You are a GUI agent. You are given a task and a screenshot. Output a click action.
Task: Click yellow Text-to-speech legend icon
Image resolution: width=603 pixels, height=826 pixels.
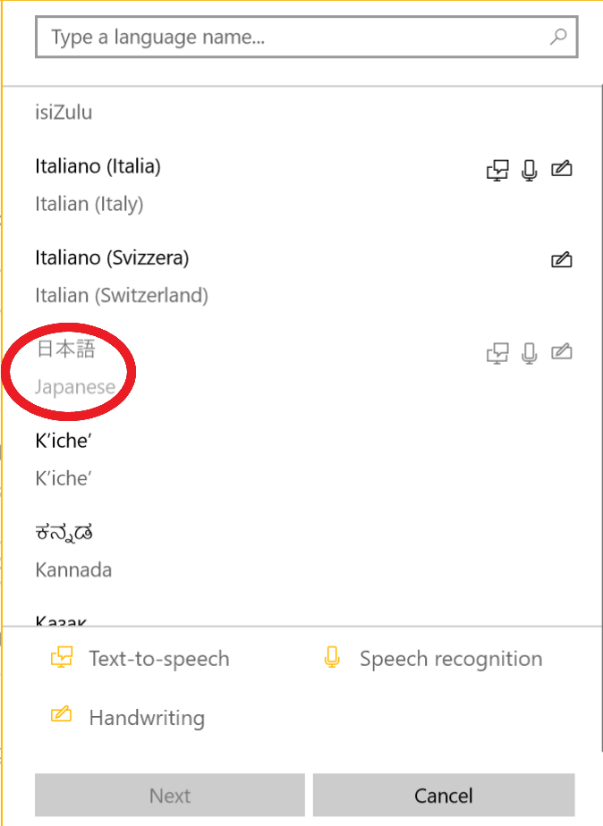[x=62, y=657]
